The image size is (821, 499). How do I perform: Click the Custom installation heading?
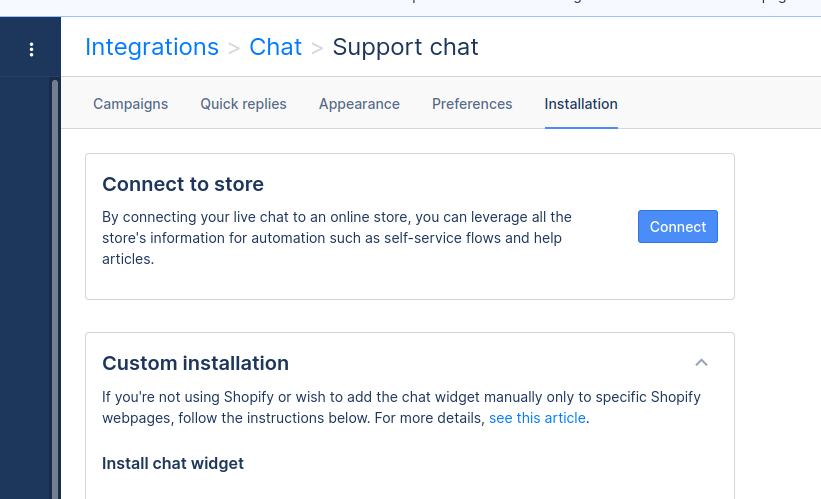195,363
